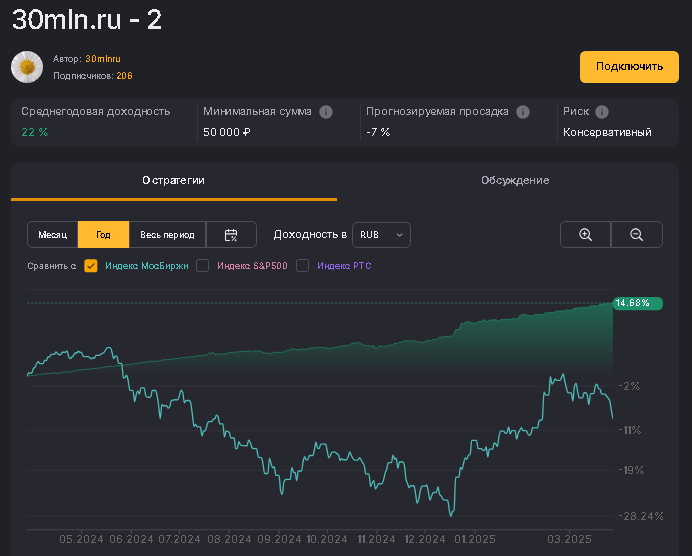This screenshot has height=556, width=692.
Task: Select the Весь период range
Action: point(167,235)
